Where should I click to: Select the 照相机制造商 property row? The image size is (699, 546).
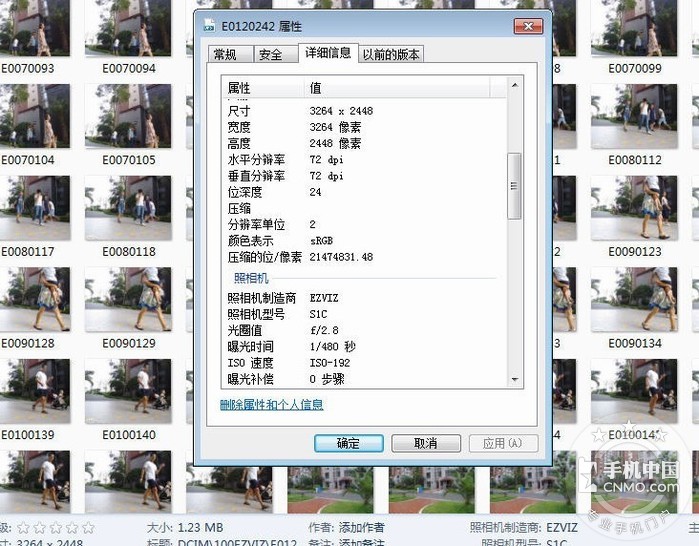tap(262, 298)
